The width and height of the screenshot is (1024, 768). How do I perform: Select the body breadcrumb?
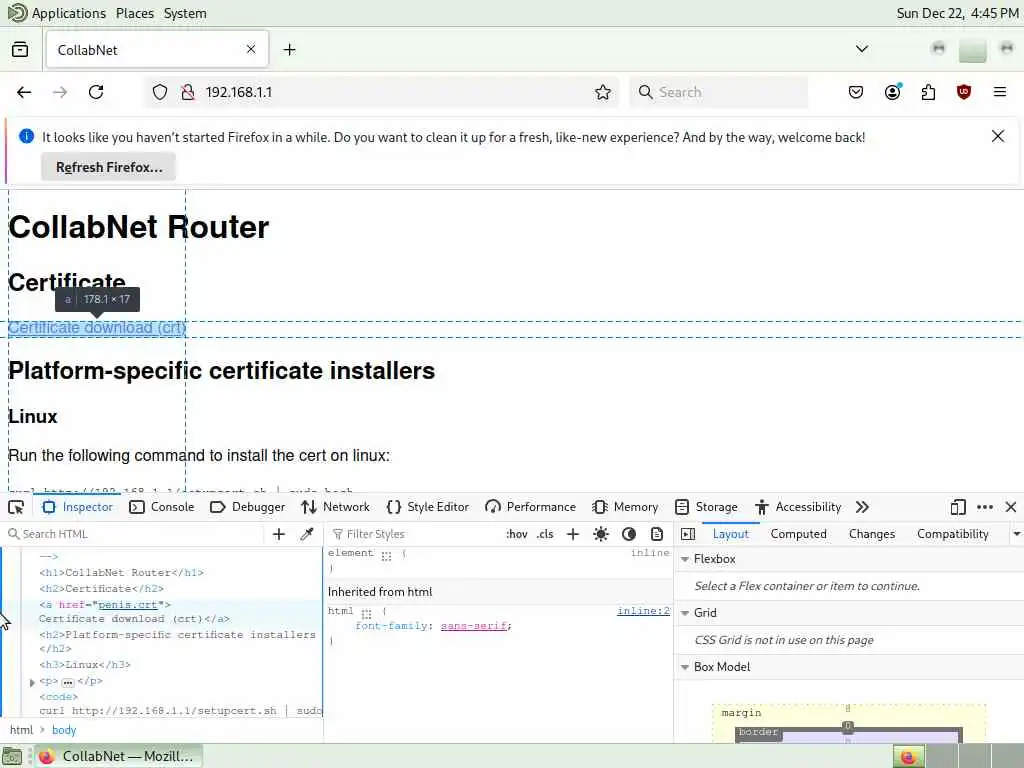[x=64, y=730]
